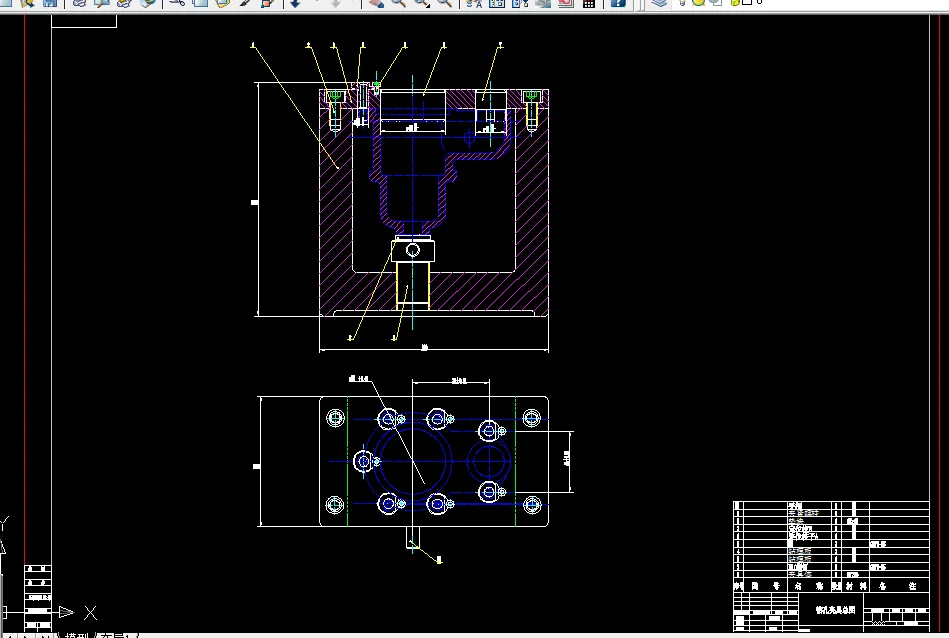Viewport: 949px width, 638px height.
Task: Activate the Pan realtime hand tool
Action: [376, 2]
